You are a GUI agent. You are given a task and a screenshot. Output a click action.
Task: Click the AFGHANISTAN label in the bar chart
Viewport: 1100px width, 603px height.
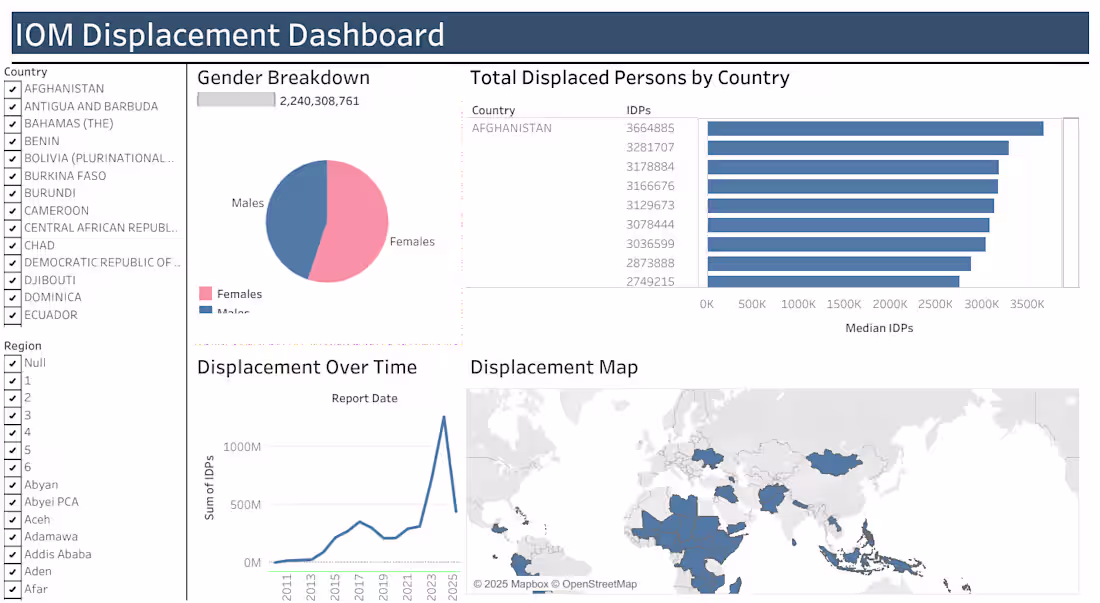tap(512, 128)
